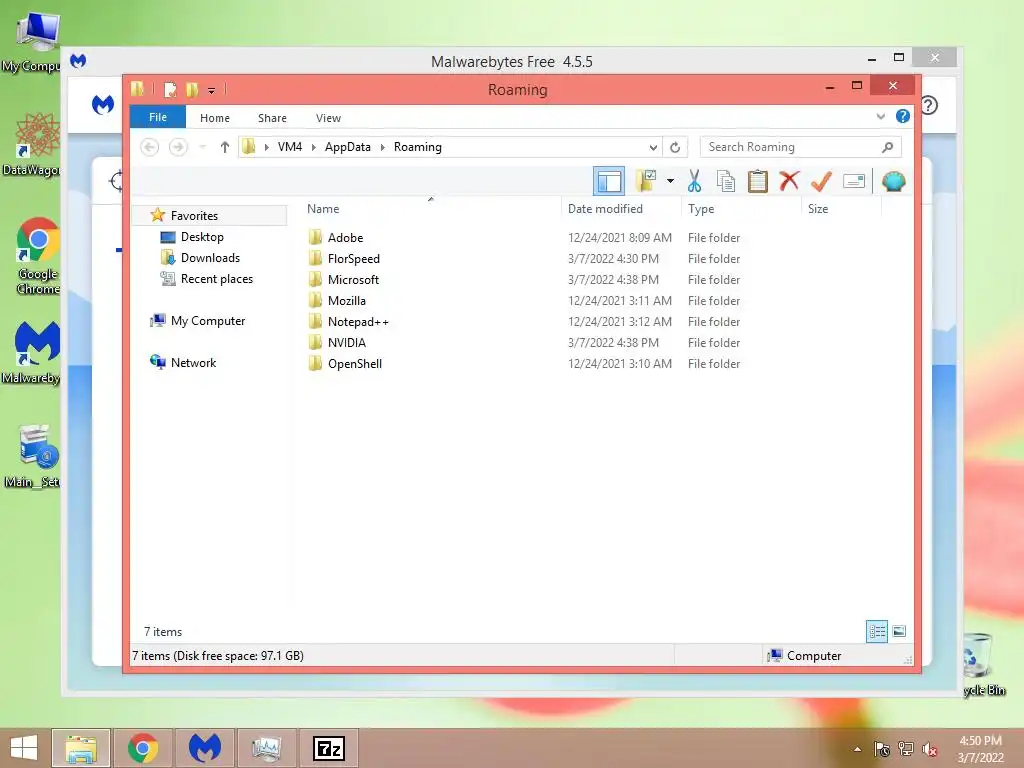
Task: Click the search magnifier icon
Action: 887,147
